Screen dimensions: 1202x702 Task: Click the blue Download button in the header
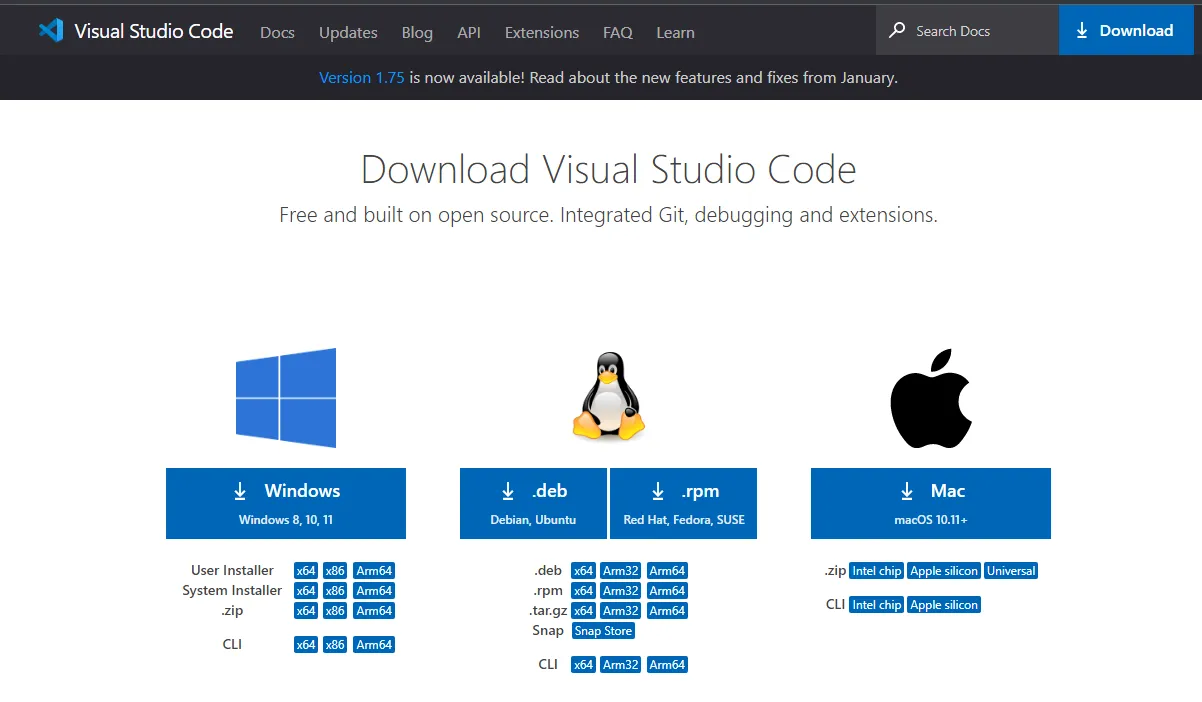tap(1126, 30)
